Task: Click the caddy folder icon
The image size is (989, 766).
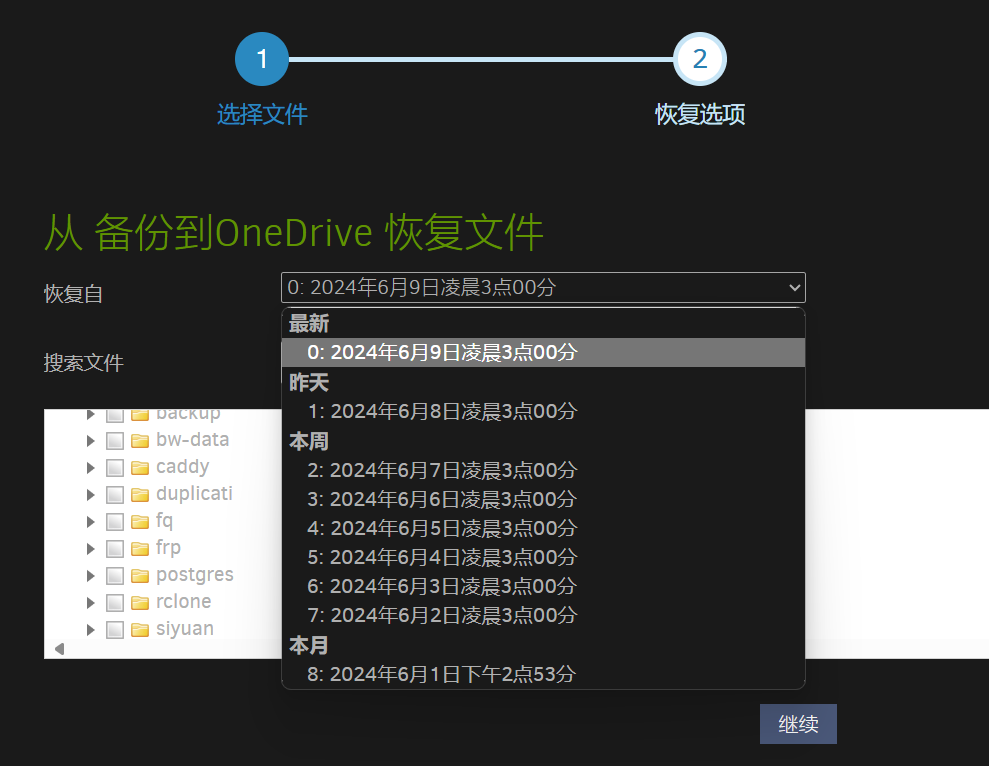Action: click(139, 468)
